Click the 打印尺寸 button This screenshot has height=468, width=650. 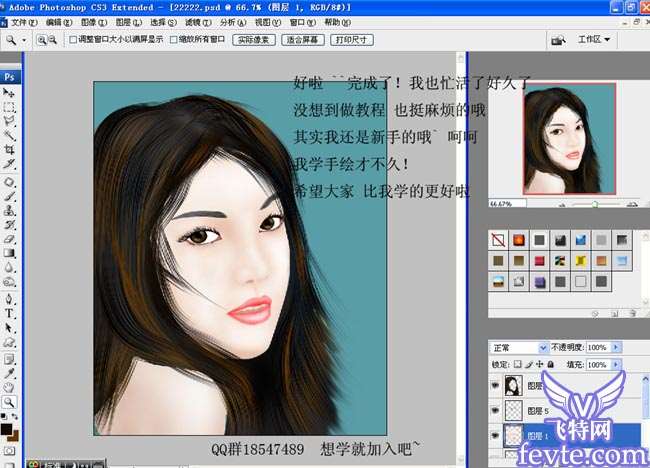click(x=352, y=40)
